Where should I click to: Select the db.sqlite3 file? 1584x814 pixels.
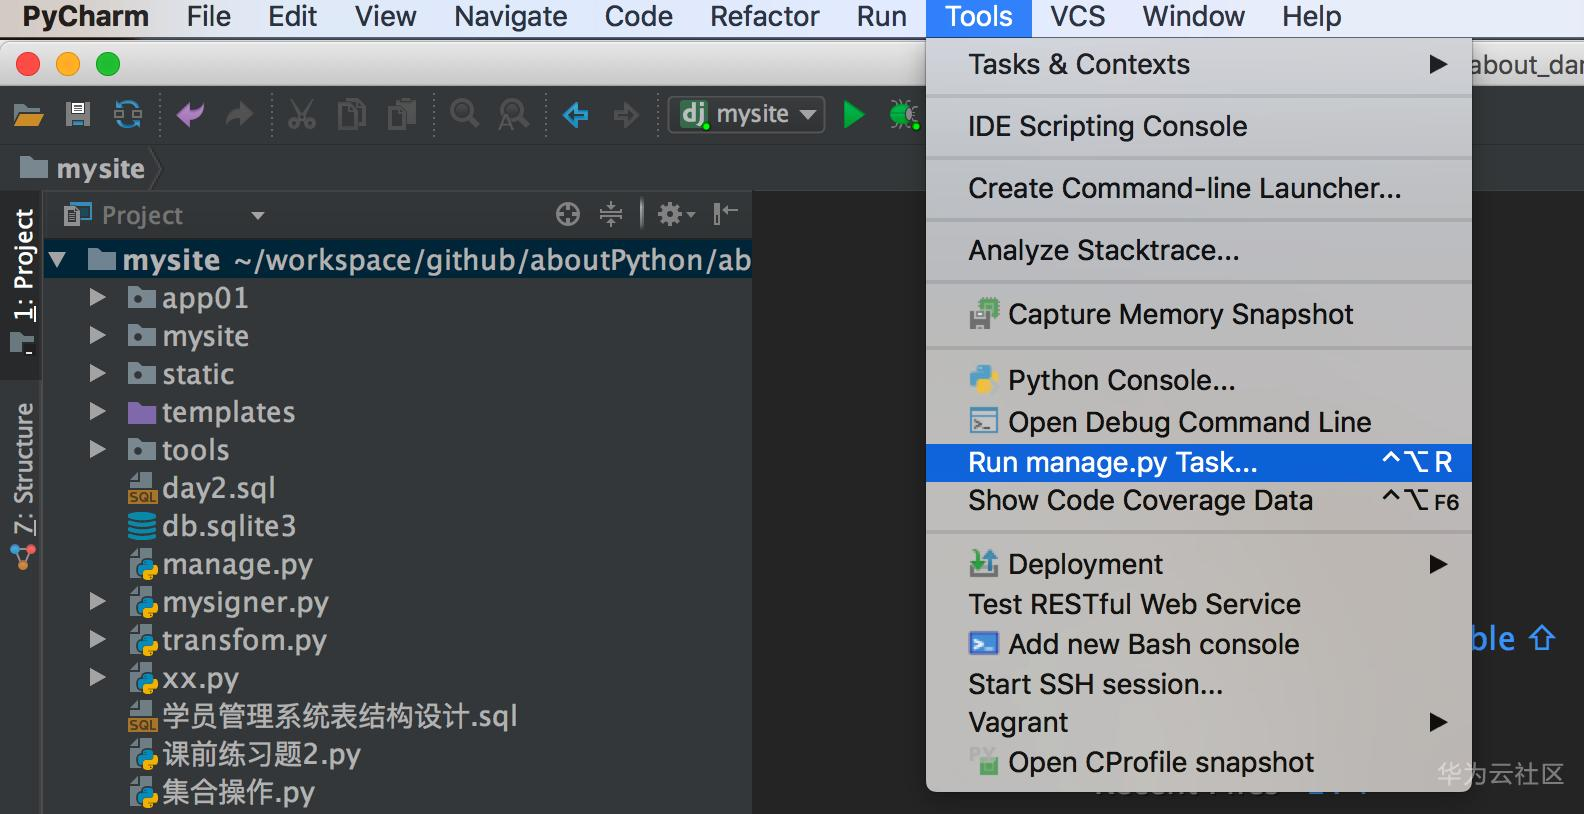[x=229, y=527]
